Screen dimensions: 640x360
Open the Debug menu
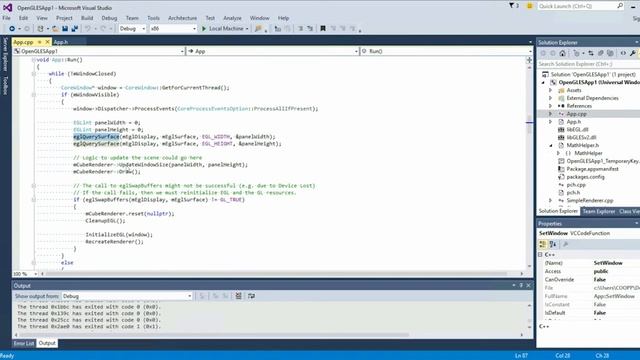109,18
